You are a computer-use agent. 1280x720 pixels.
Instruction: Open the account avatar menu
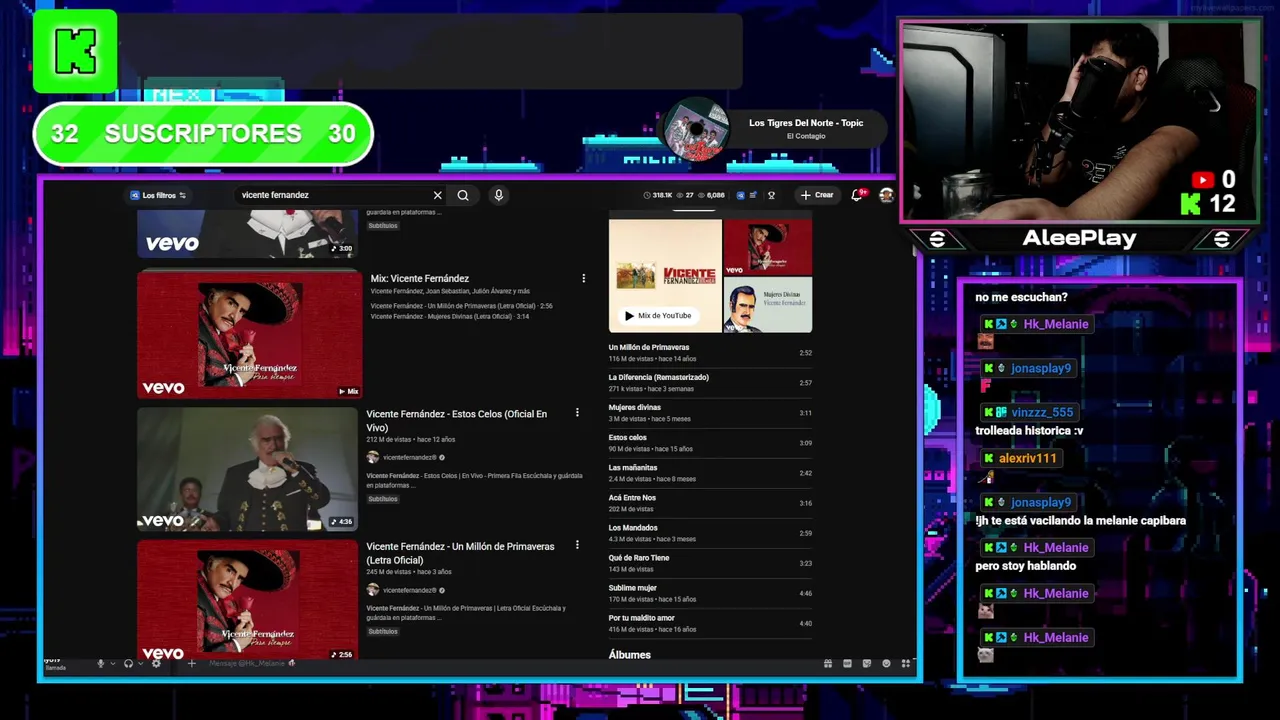886,195
